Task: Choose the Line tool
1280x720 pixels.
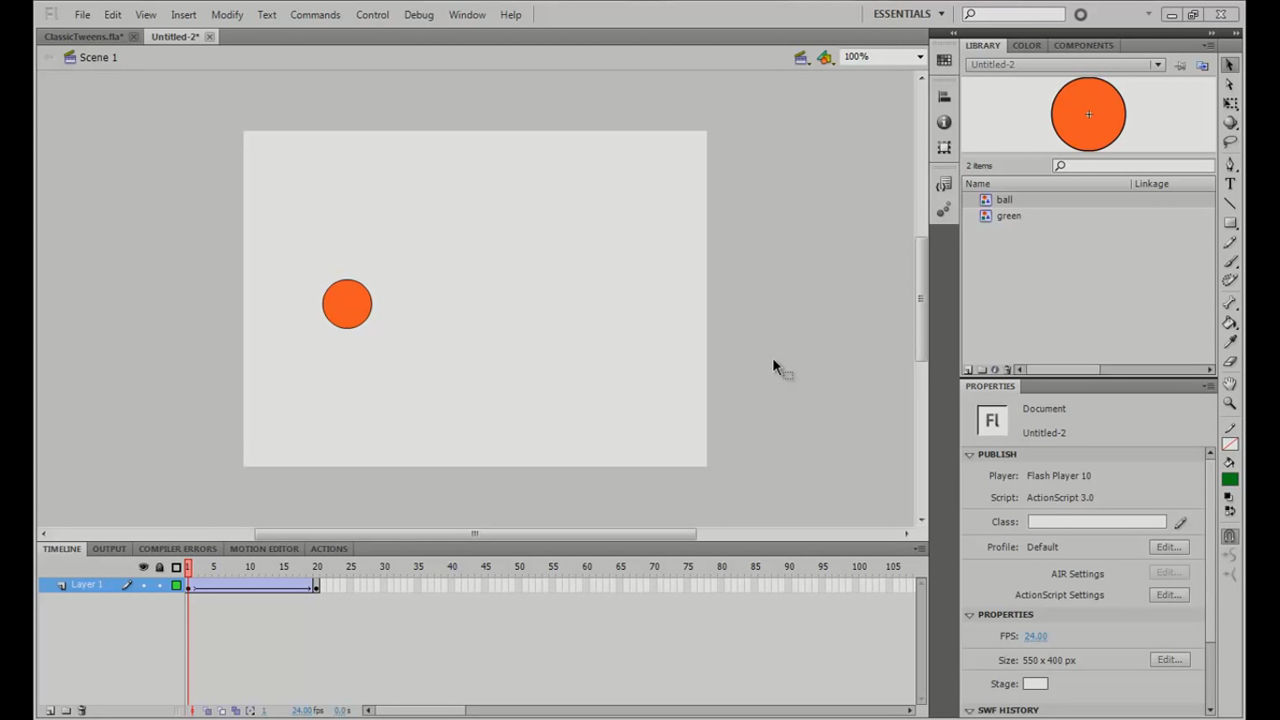Action: point(1230,203)
